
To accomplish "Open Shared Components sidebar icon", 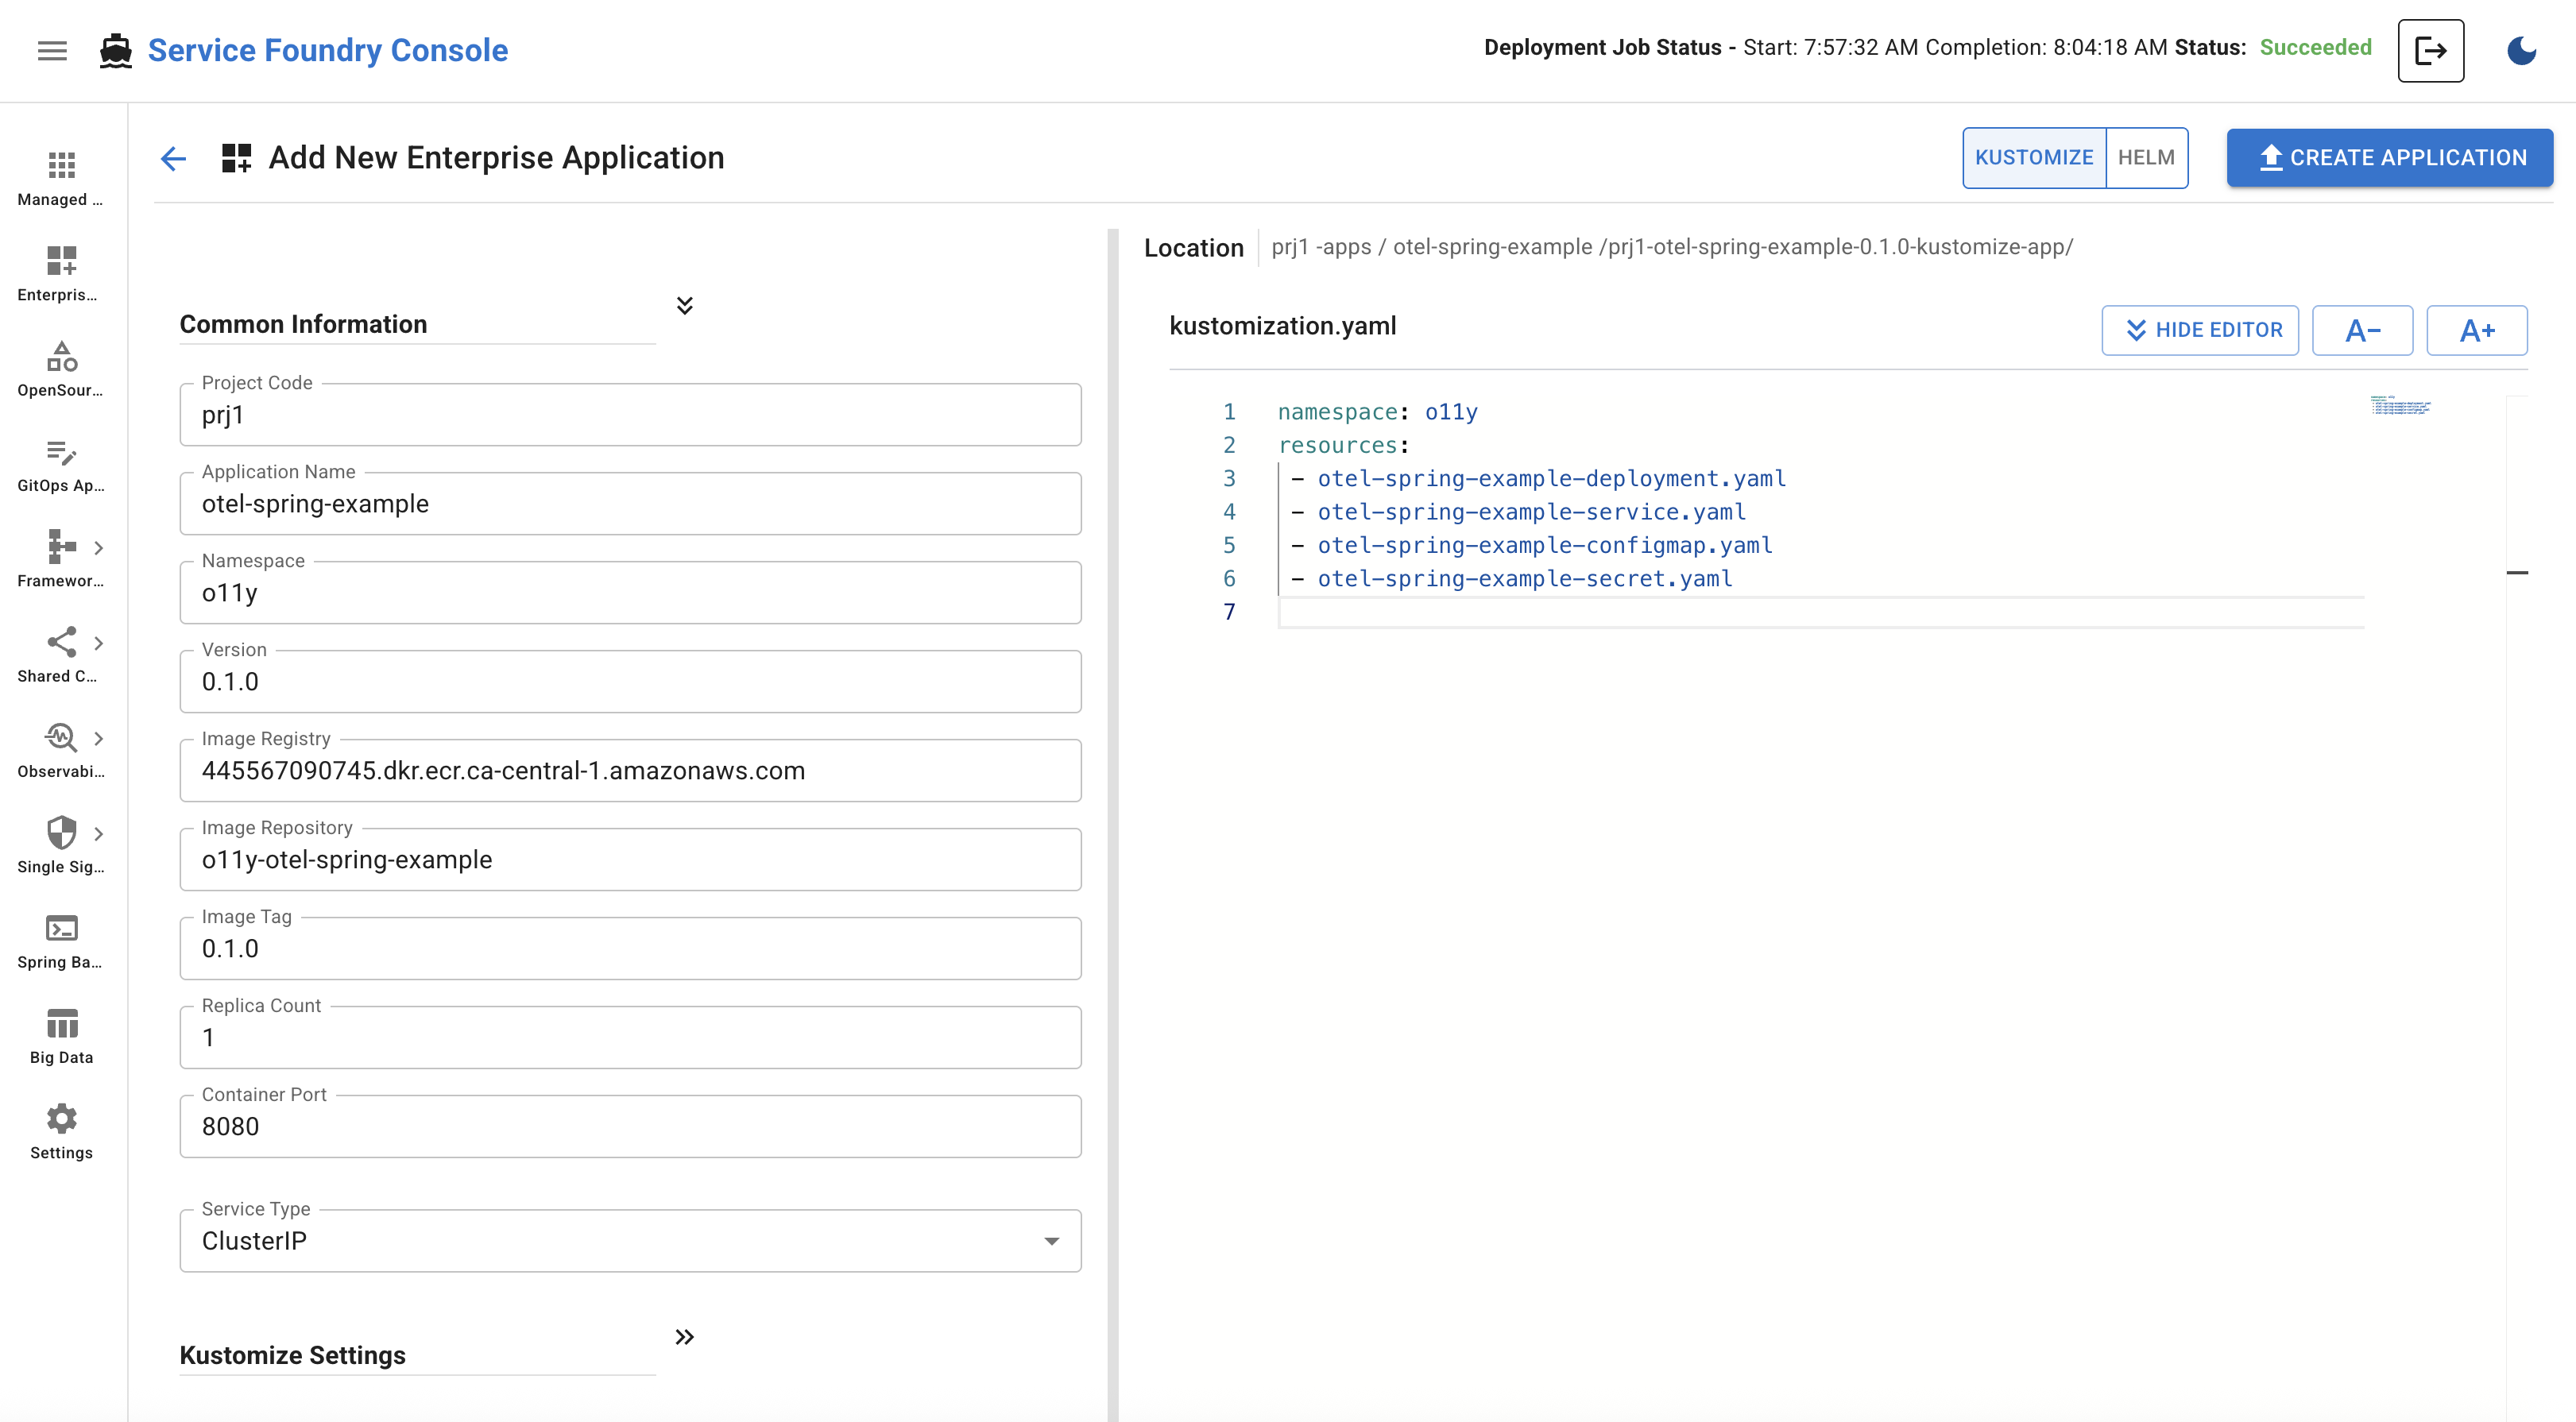I will [x=61, y=642].
